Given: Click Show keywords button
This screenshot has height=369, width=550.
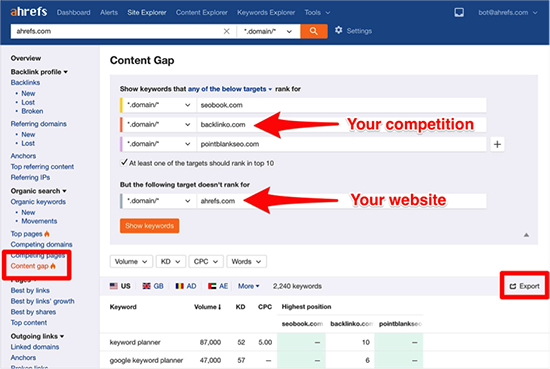Looking at the screenshot, I should [149, 226].
